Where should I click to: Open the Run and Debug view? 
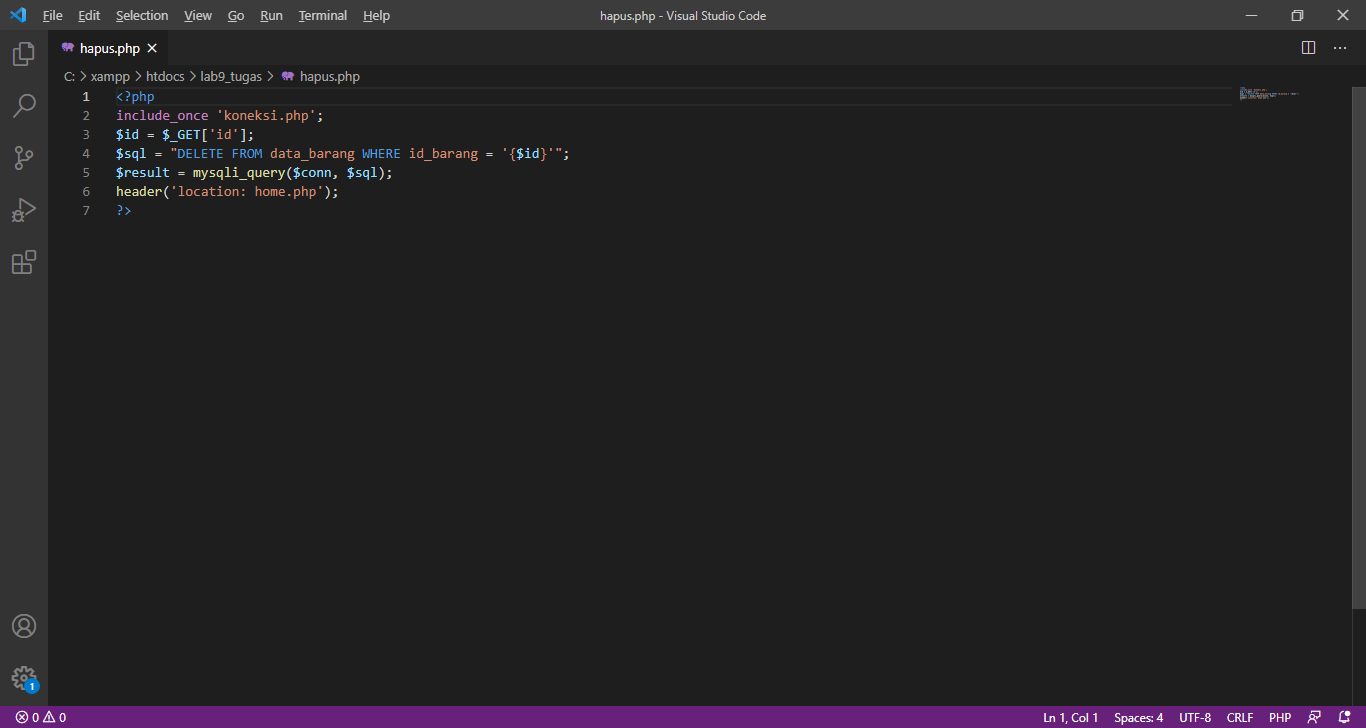coord(24,209)
